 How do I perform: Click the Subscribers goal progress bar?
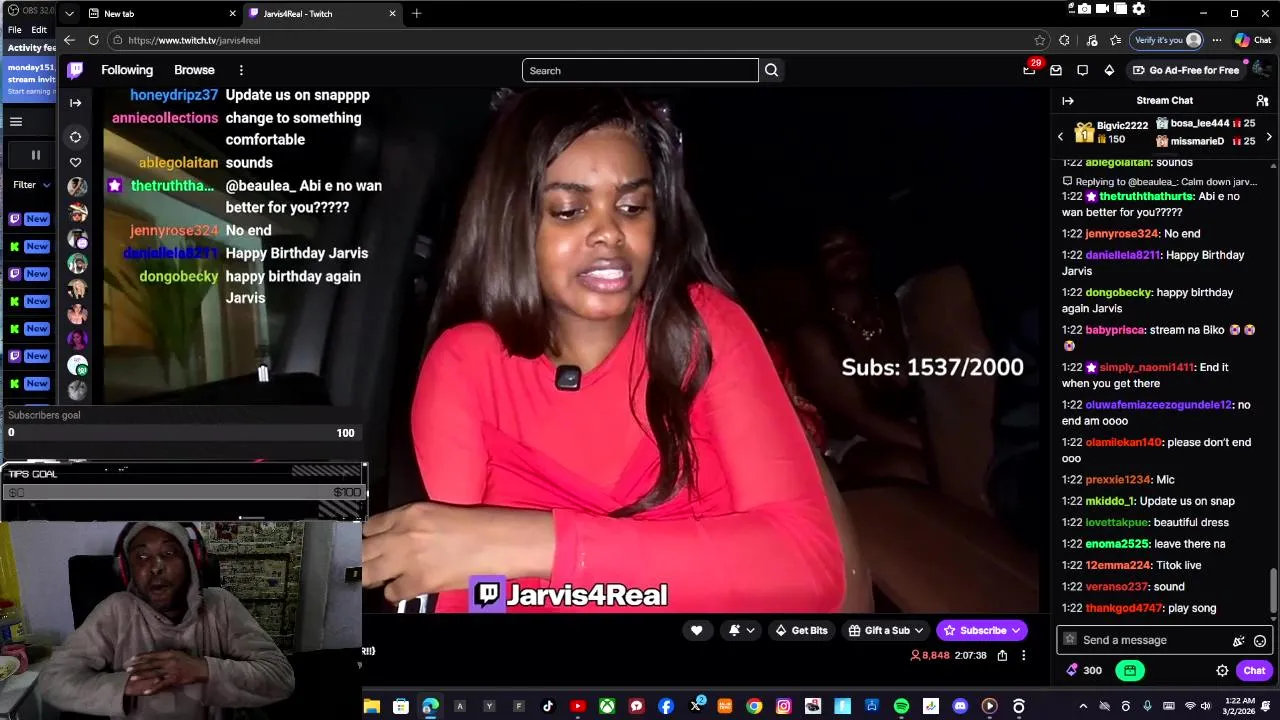pos(183,433)
